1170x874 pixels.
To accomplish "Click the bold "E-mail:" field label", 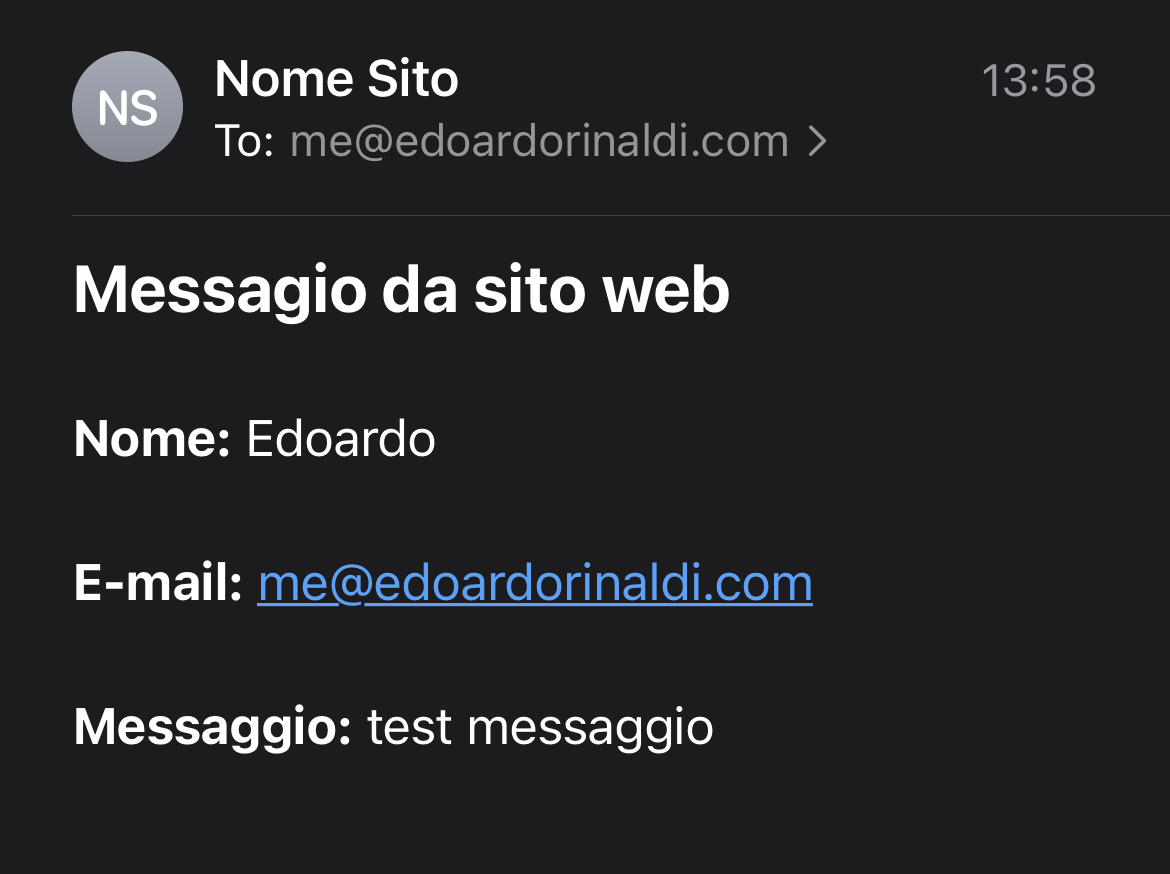I will pyautogui.click(x=158, y=584).
